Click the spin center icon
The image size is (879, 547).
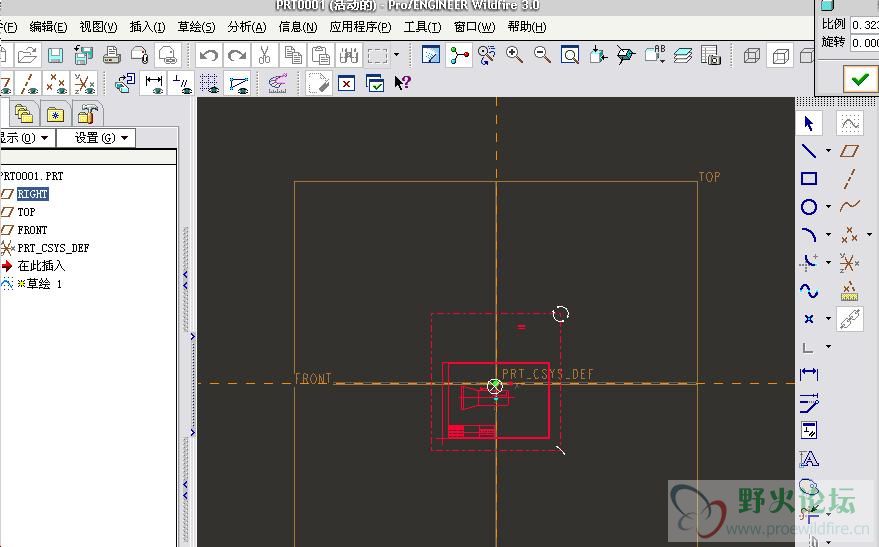pos(459,55)
